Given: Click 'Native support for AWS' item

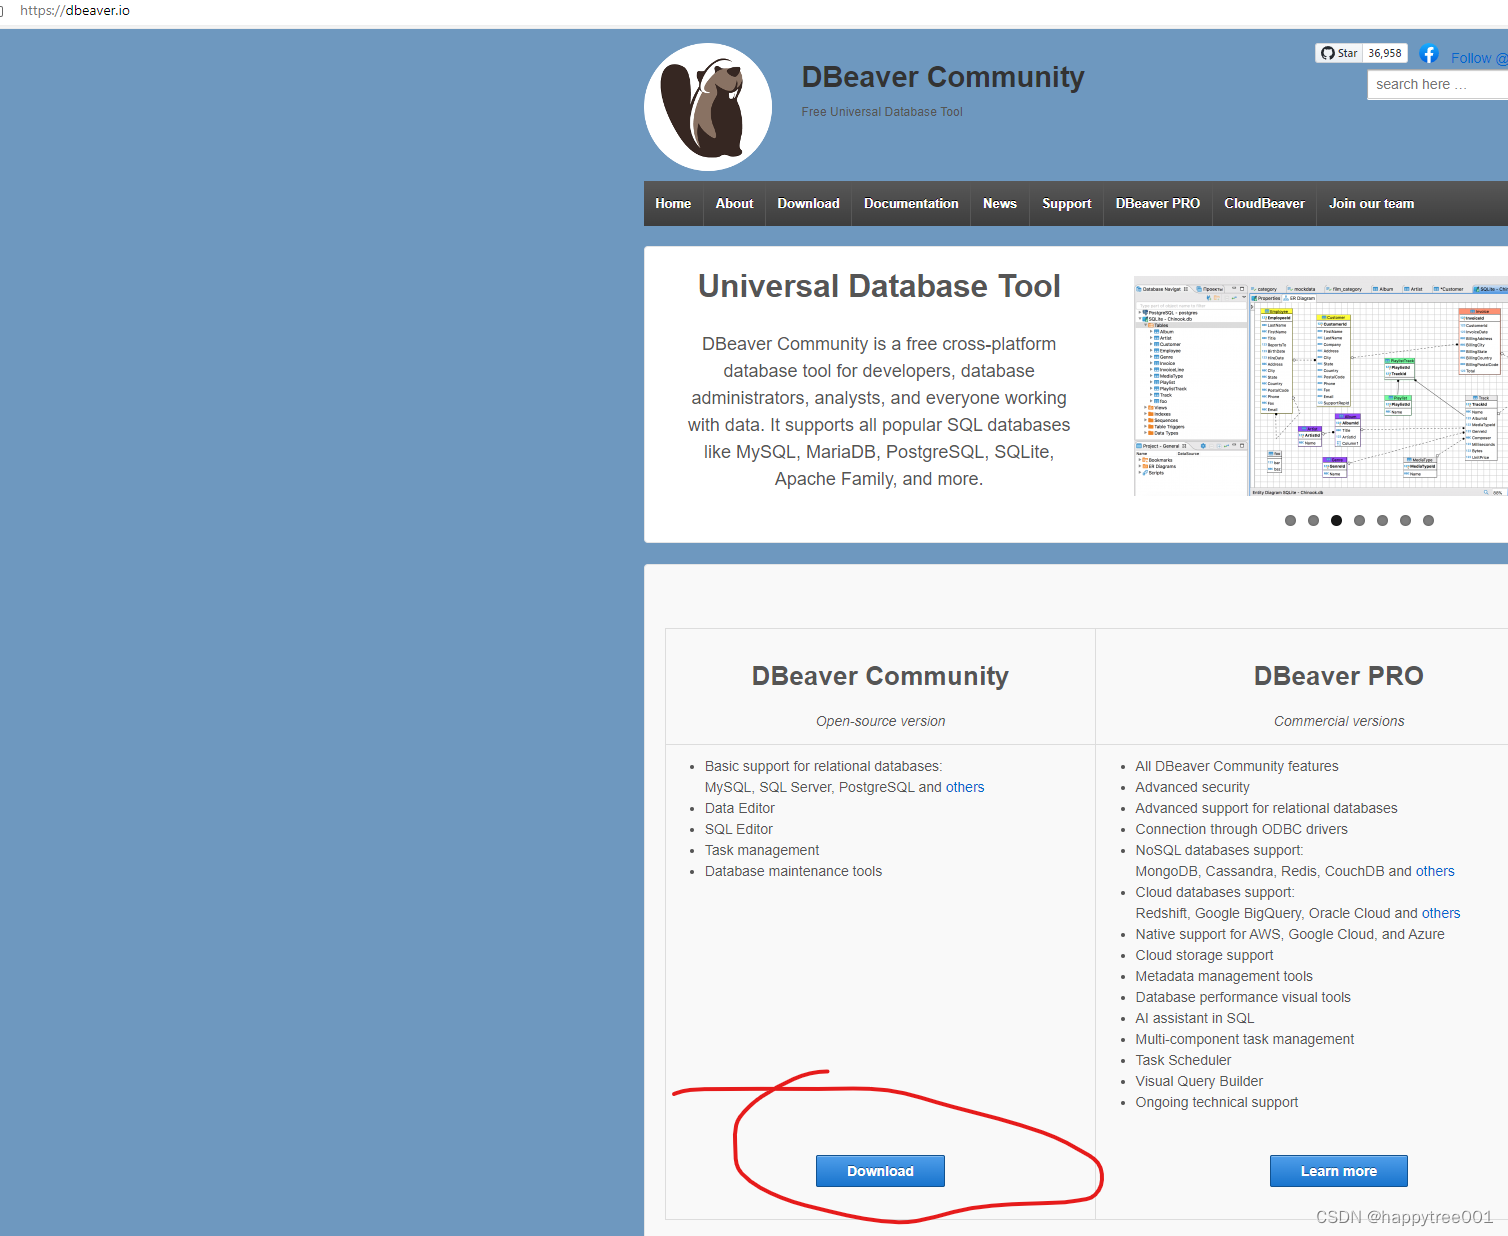Looking at the screenshot, I should pyautogui.click(x=1290, y=934).
